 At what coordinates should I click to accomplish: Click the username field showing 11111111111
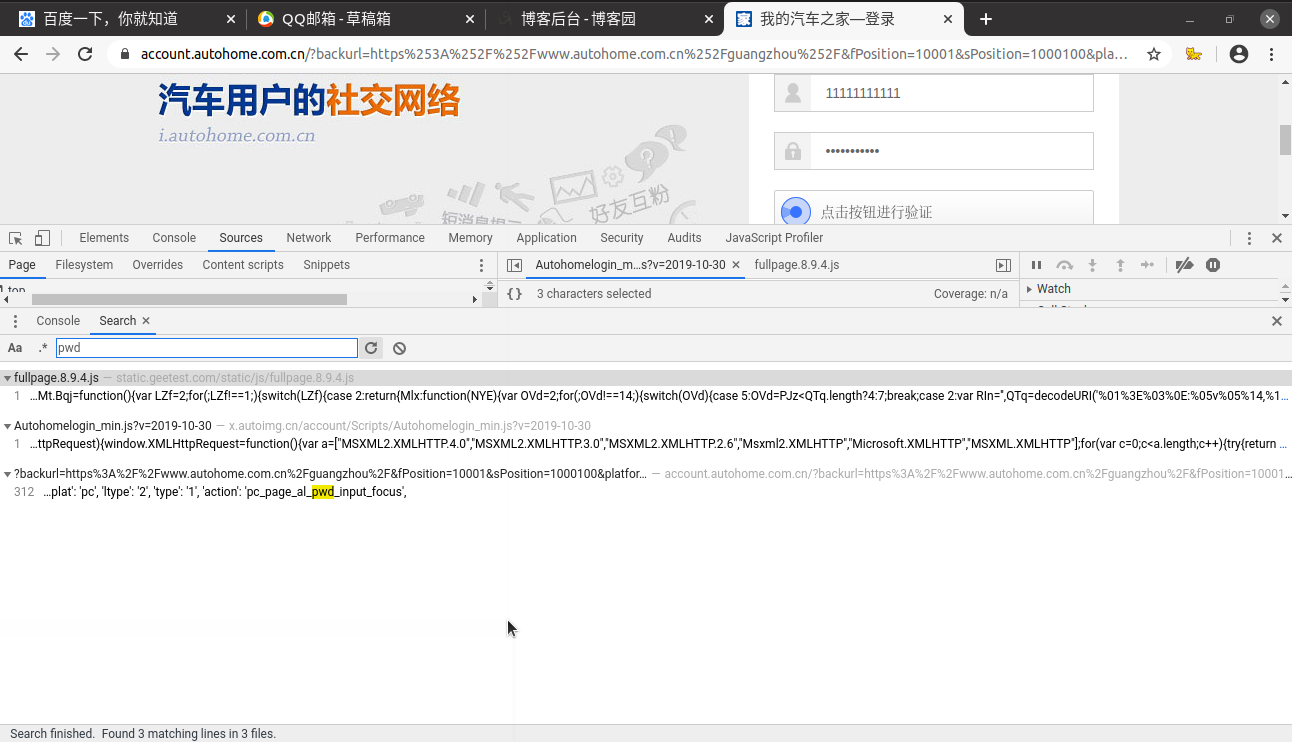pyautogui.click(x=933, y=93)
